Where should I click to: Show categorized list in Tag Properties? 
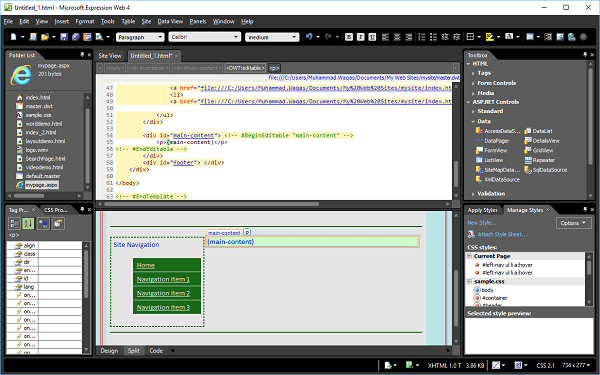tap(15, 223)
